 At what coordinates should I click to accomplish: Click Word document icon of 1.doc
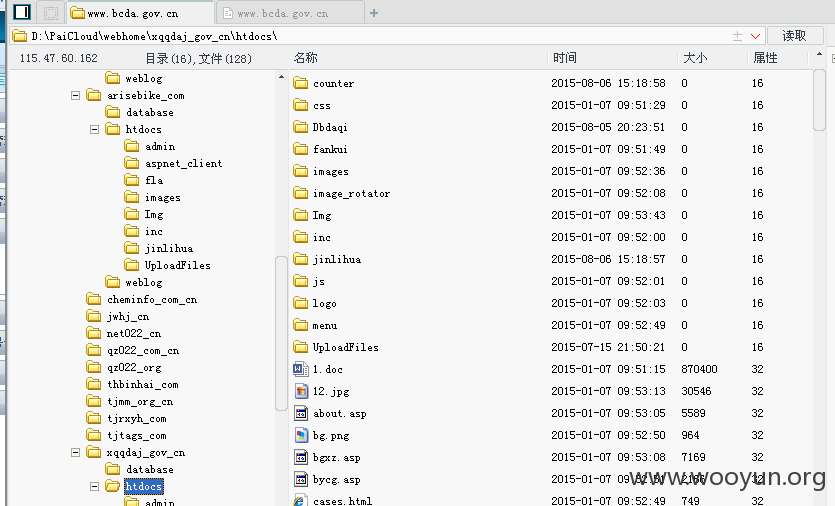pos(301,369)
